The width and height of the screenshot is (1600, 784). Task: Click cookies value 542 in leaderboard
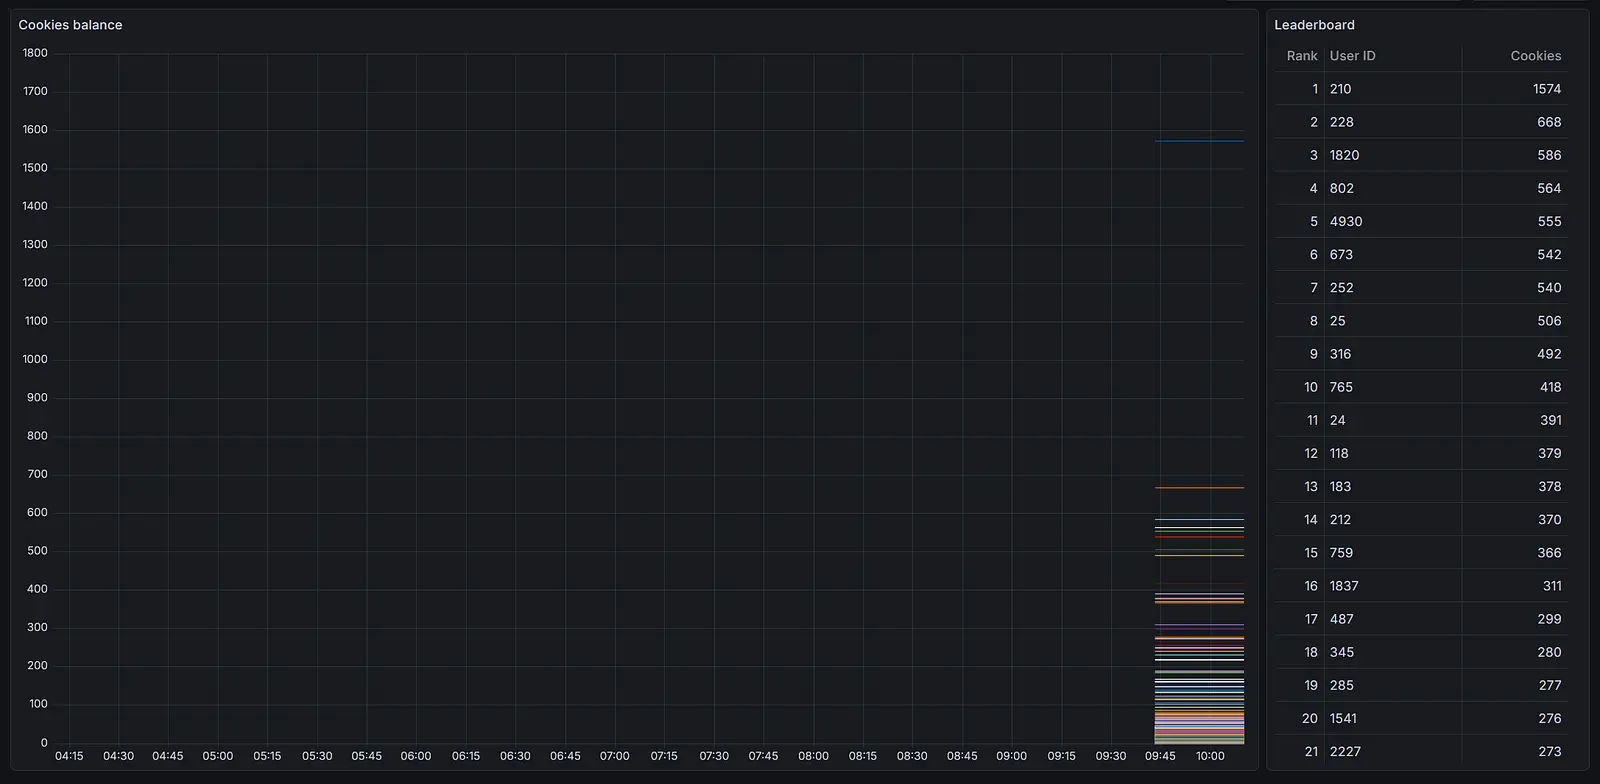[x=1549, y=254]
